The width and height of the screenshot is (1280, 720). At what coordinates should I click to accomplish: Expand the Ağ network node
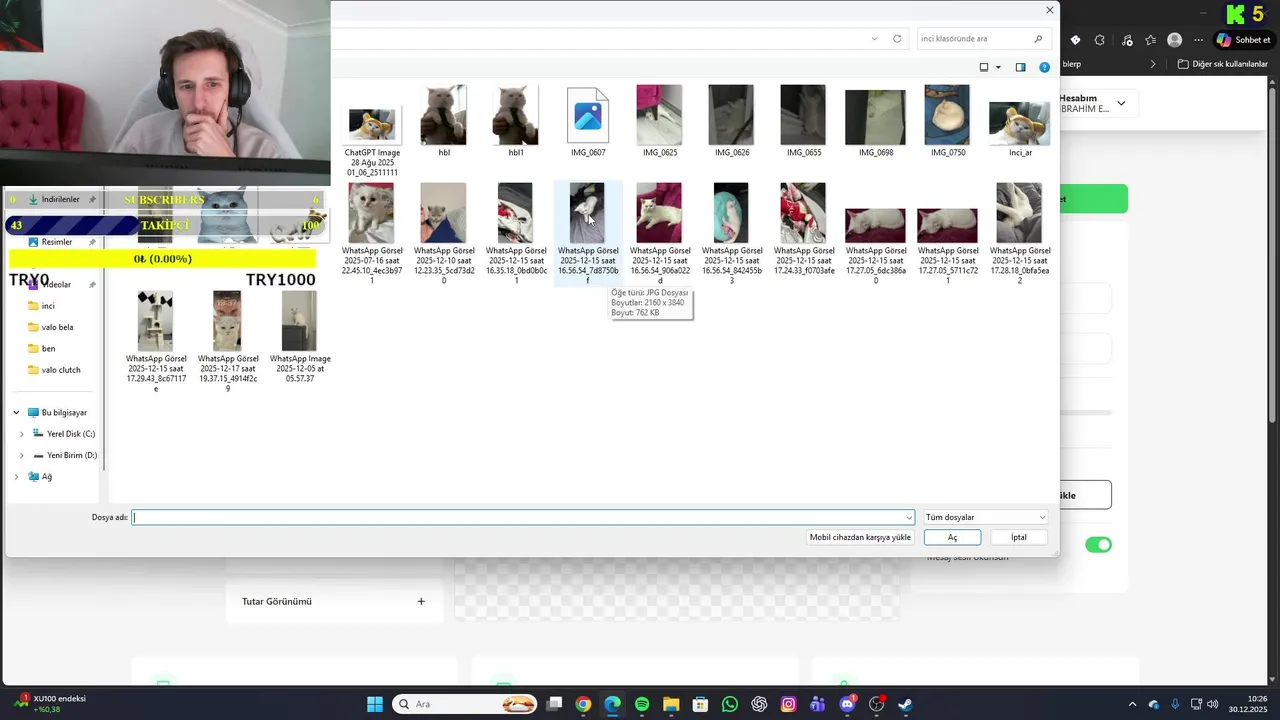16,477
